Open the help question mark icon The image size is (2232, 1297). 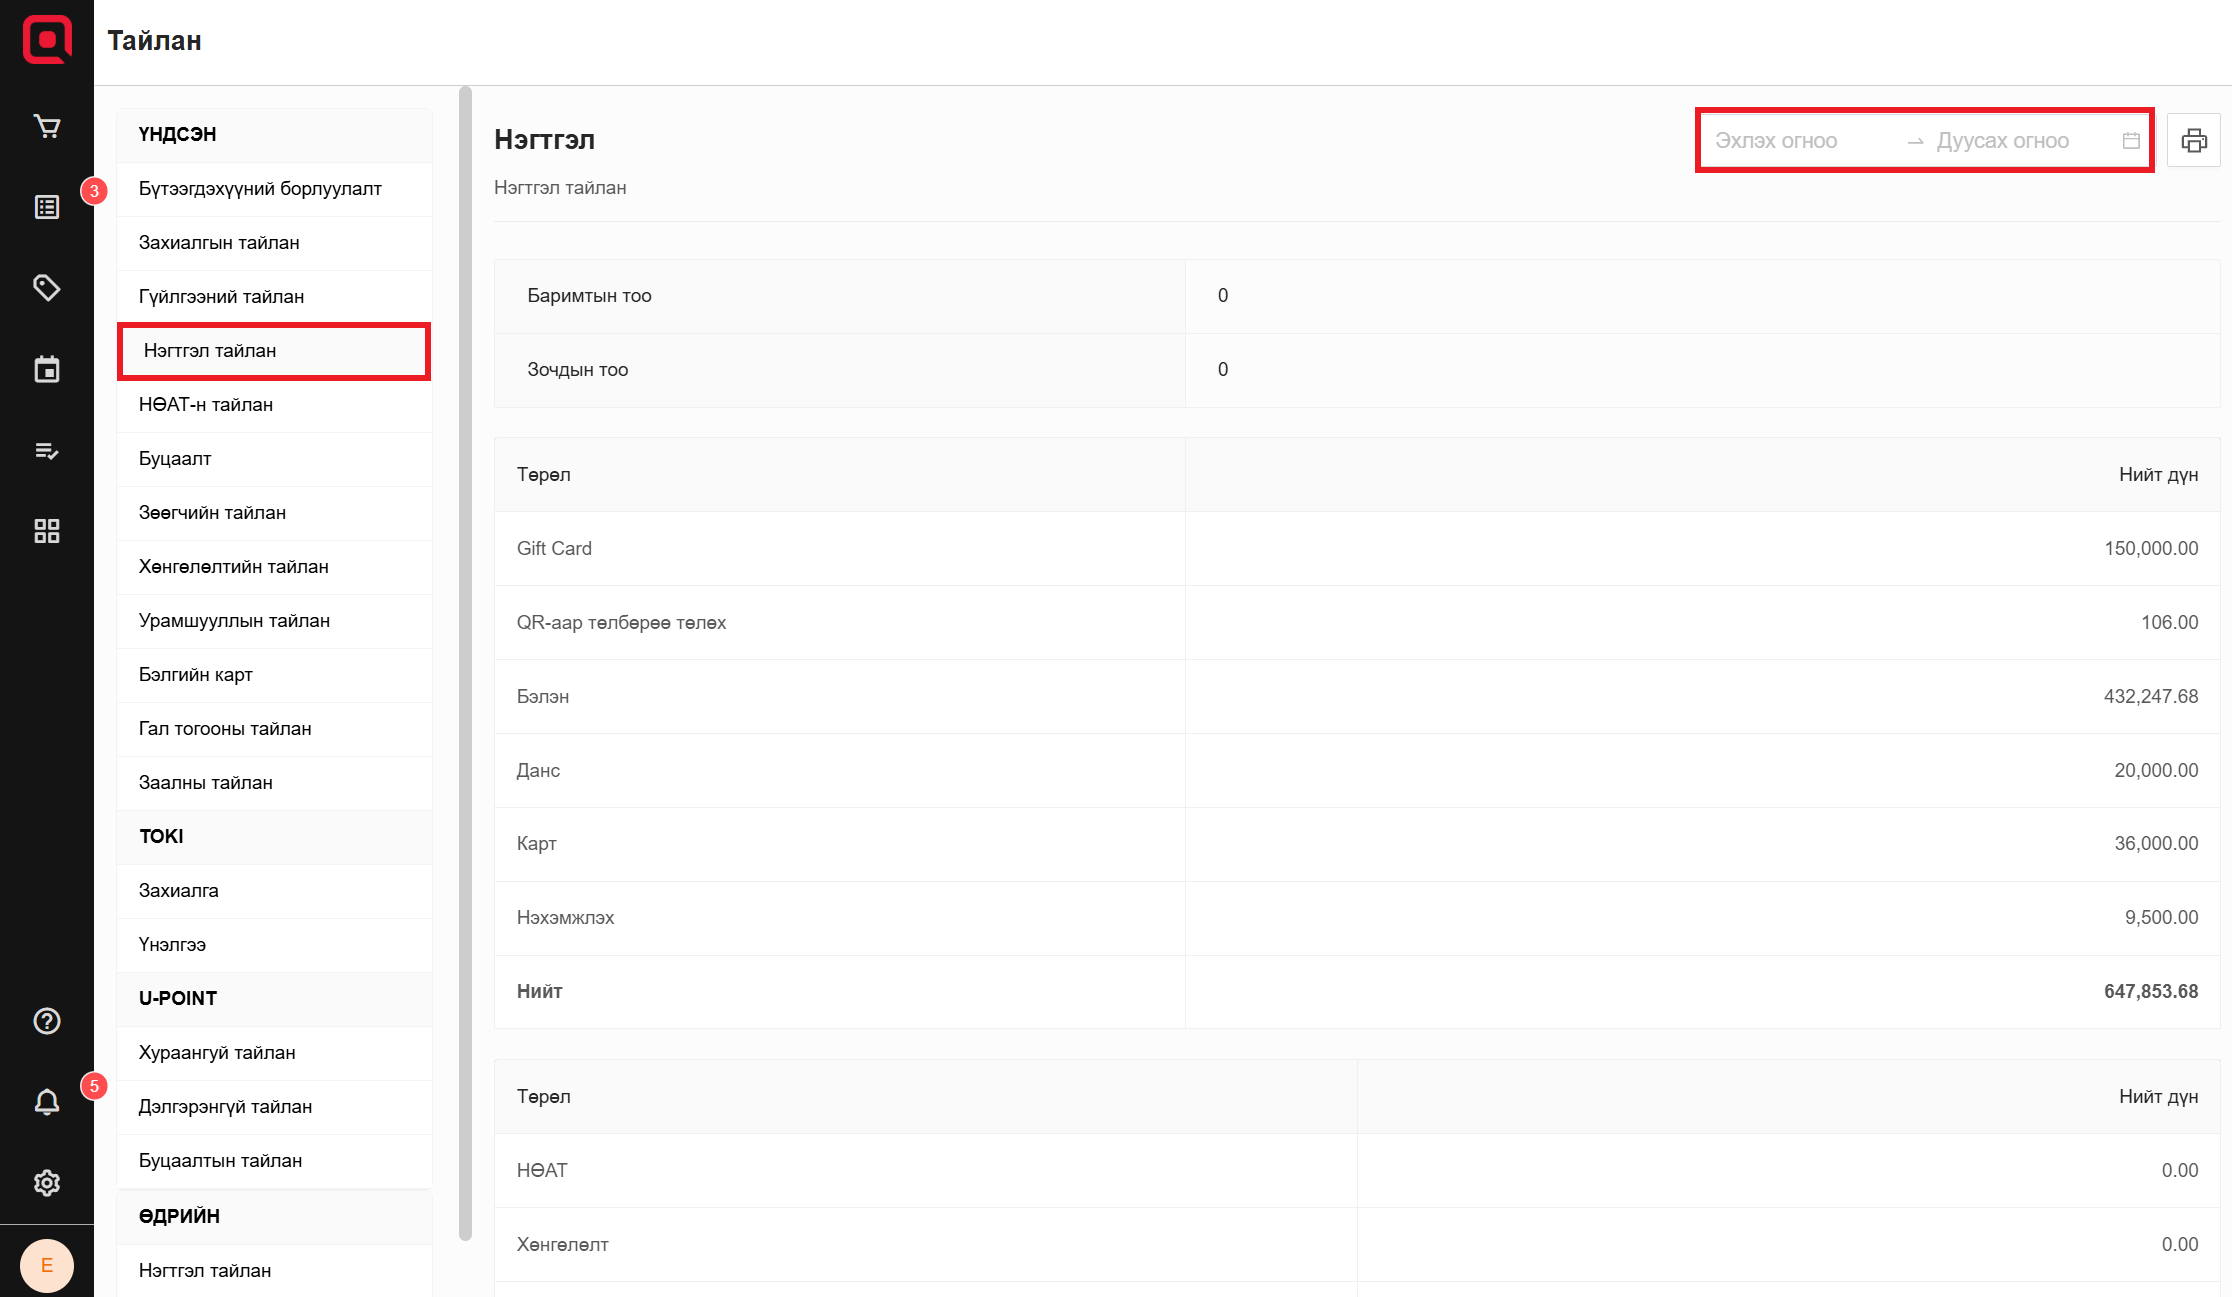pos(47,1021)
